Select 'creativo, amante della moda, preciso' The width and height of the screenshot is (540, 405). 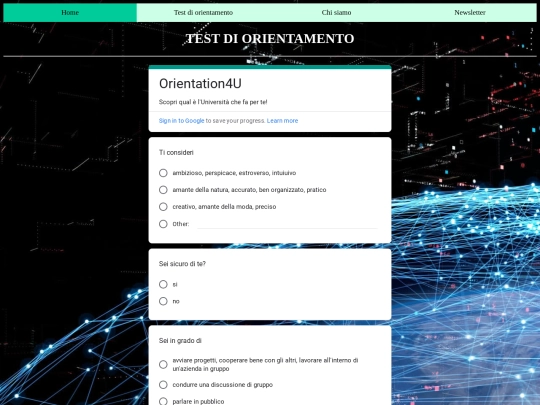click(163, 207)
